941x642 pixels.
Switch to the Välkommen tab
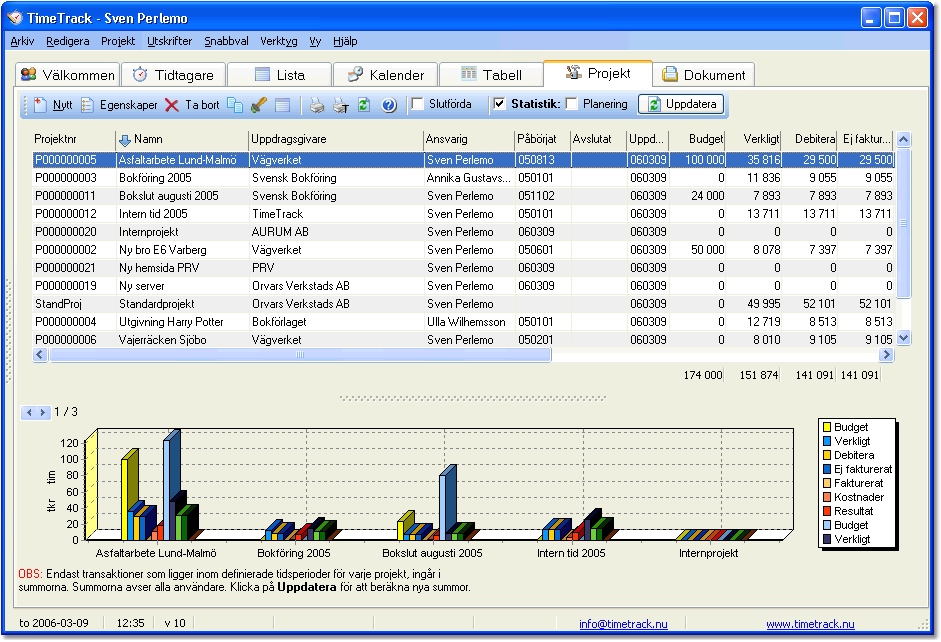(x=67, y=75)
